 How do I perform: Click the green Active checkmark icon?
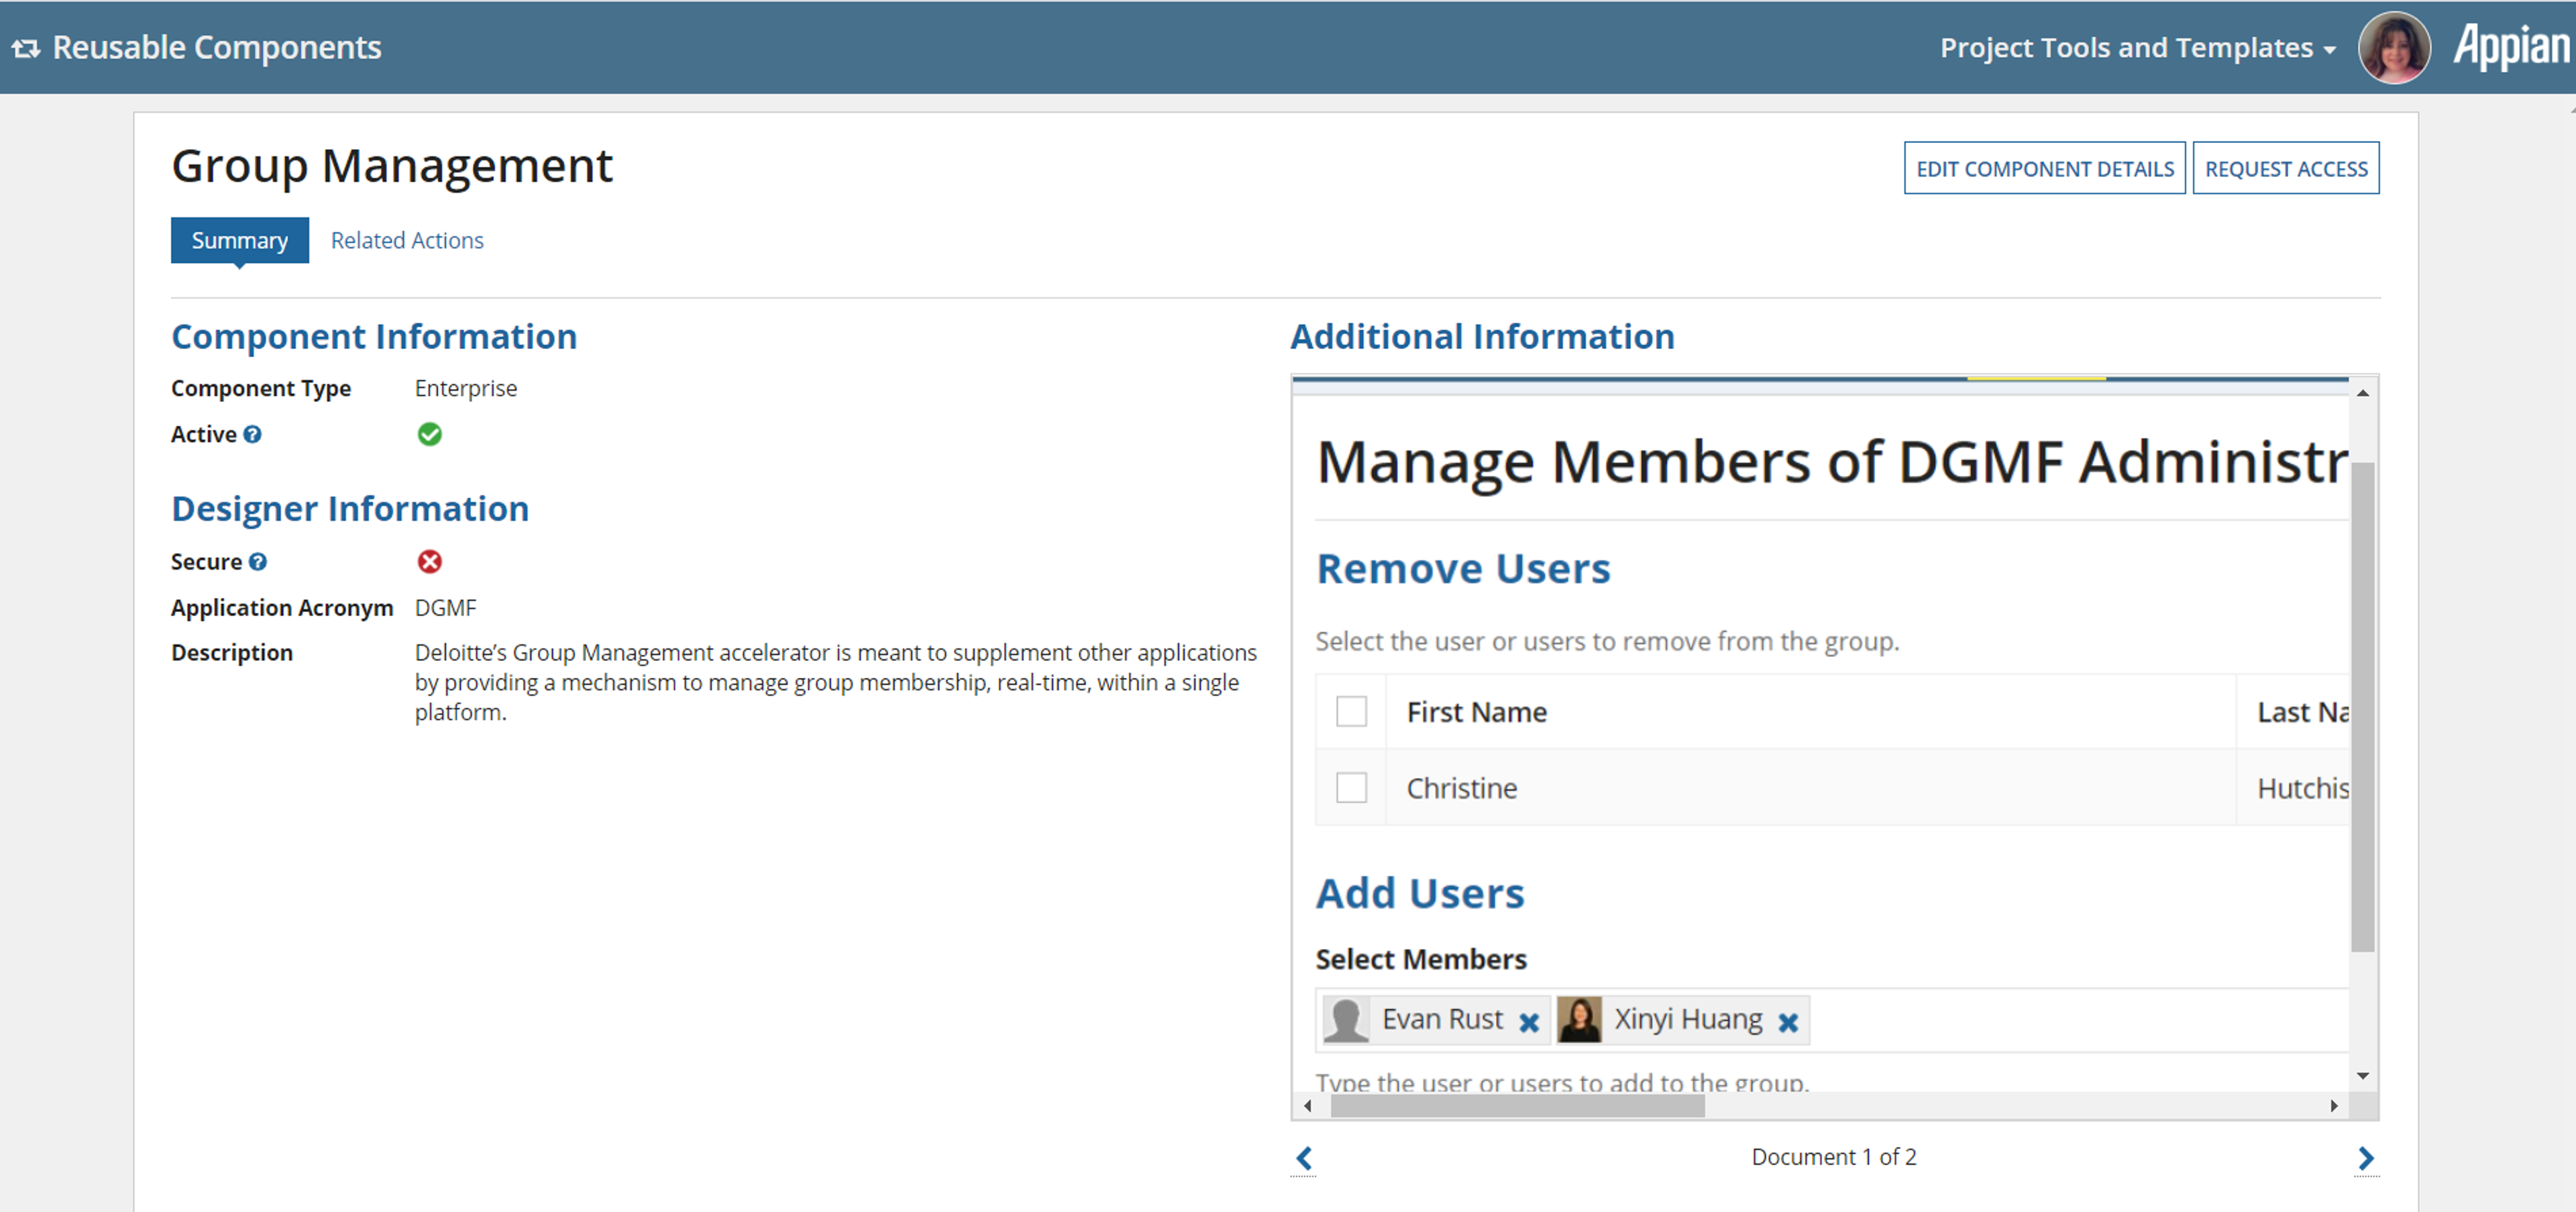pos(430,434)
